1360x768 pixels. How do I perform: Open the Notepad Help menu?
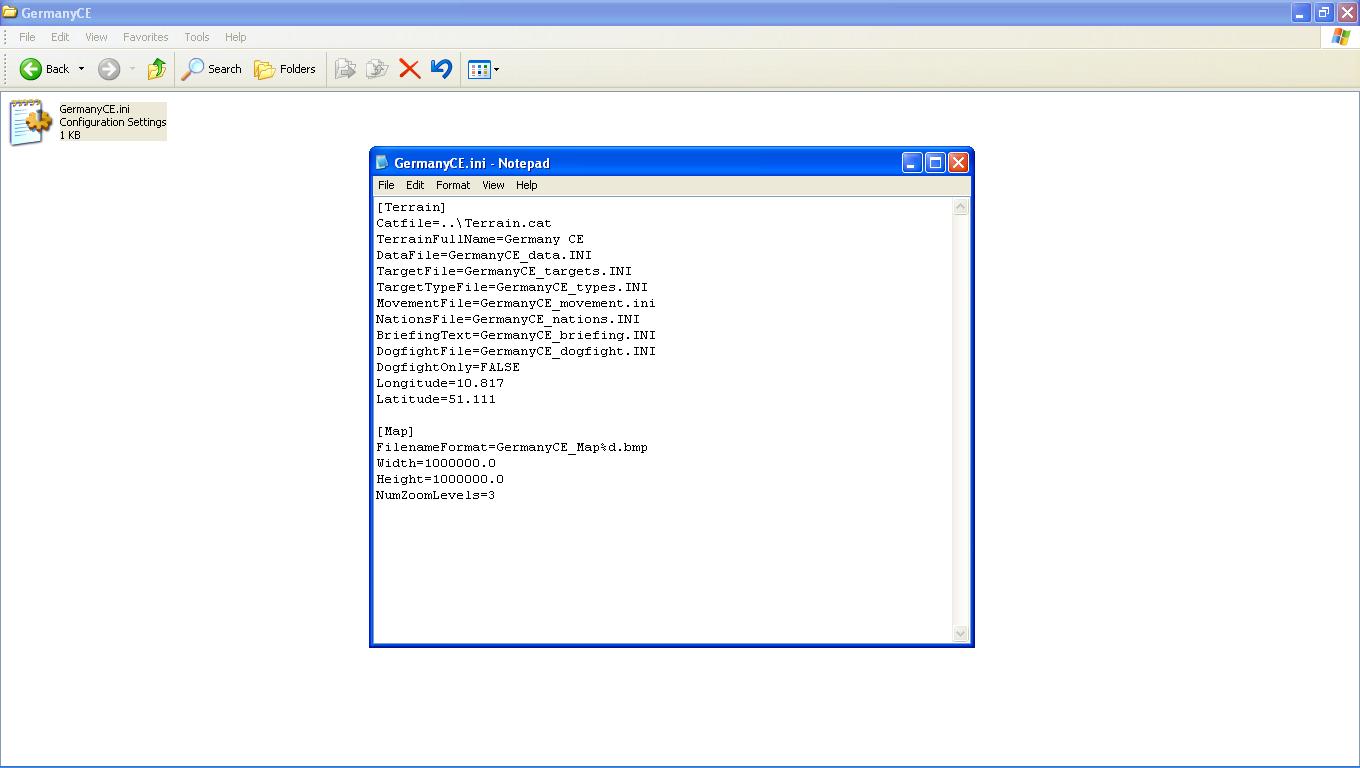point(527,185)
